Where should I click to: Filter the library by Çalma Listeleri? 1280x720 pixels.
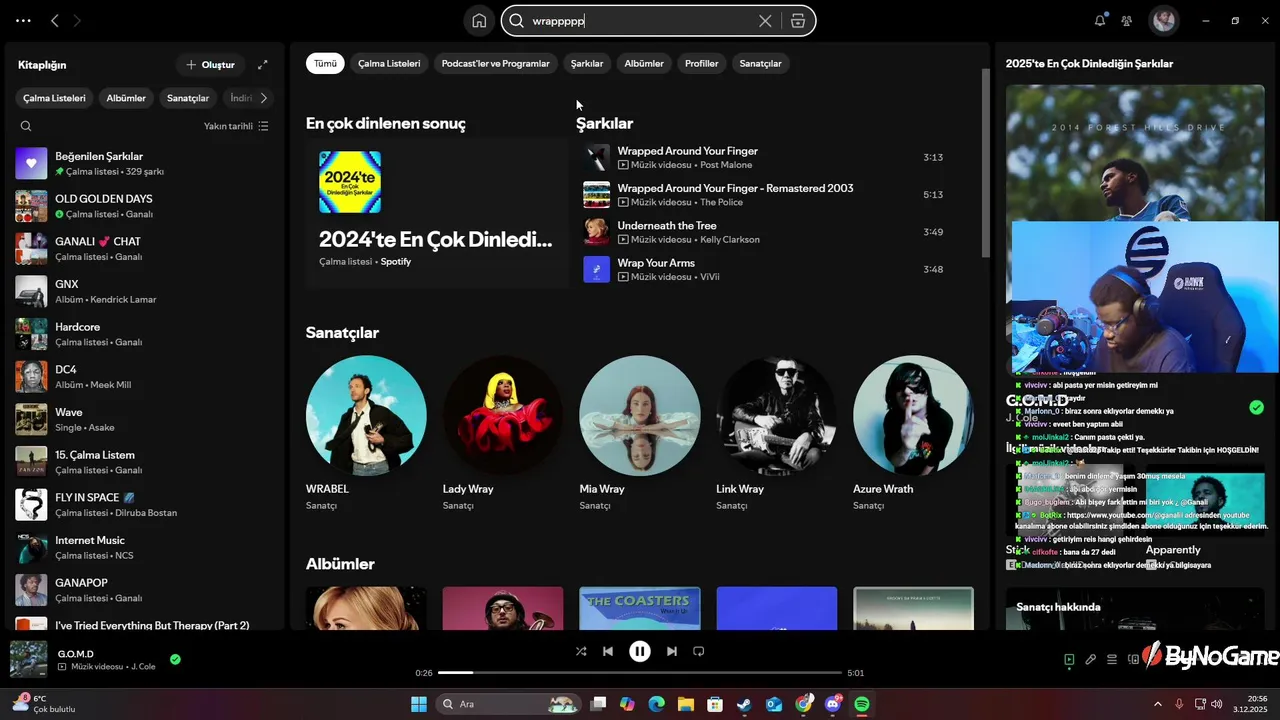(55, 98)
